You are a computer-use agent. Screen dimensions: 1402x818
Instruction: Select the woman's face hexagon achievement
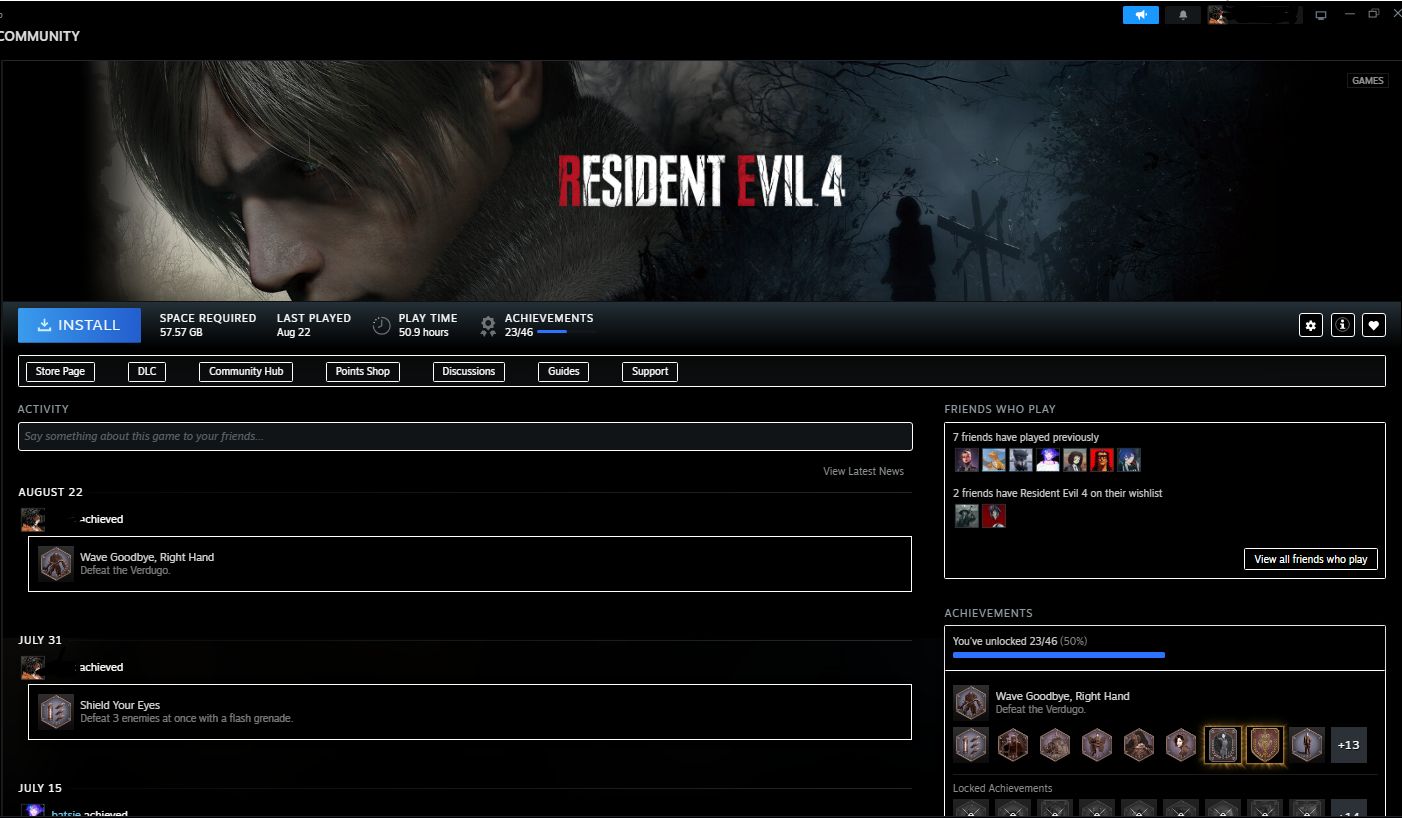[x=1181, y=745]
